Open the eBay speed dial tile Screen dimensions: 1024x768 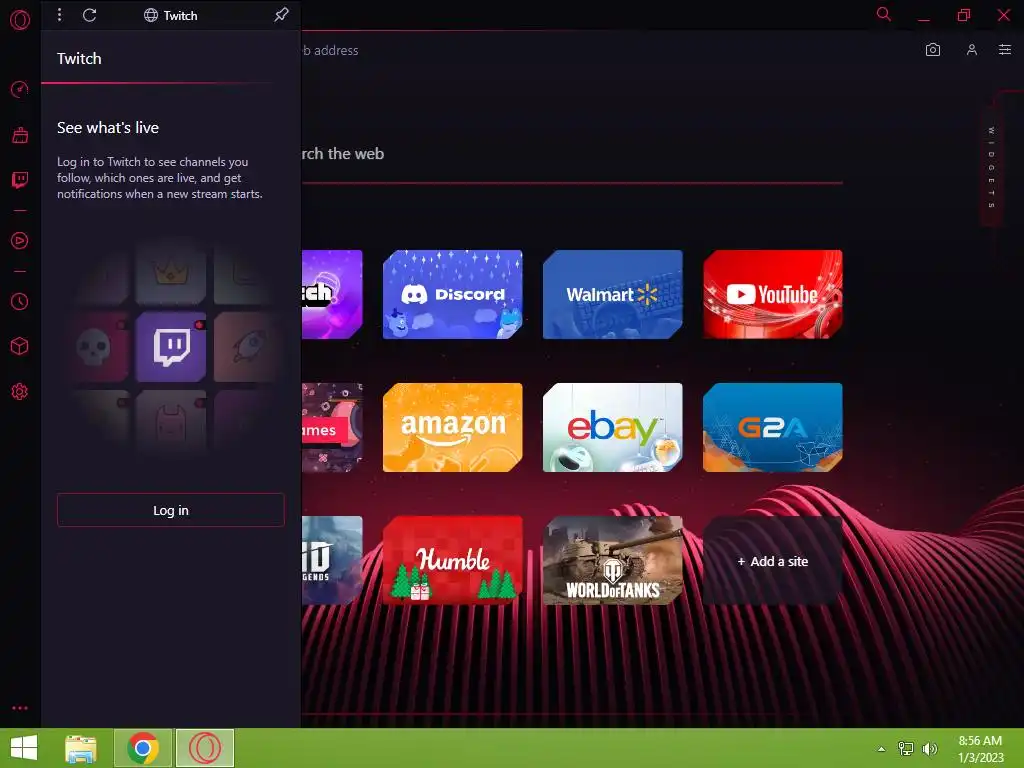(x=613, y=428)
